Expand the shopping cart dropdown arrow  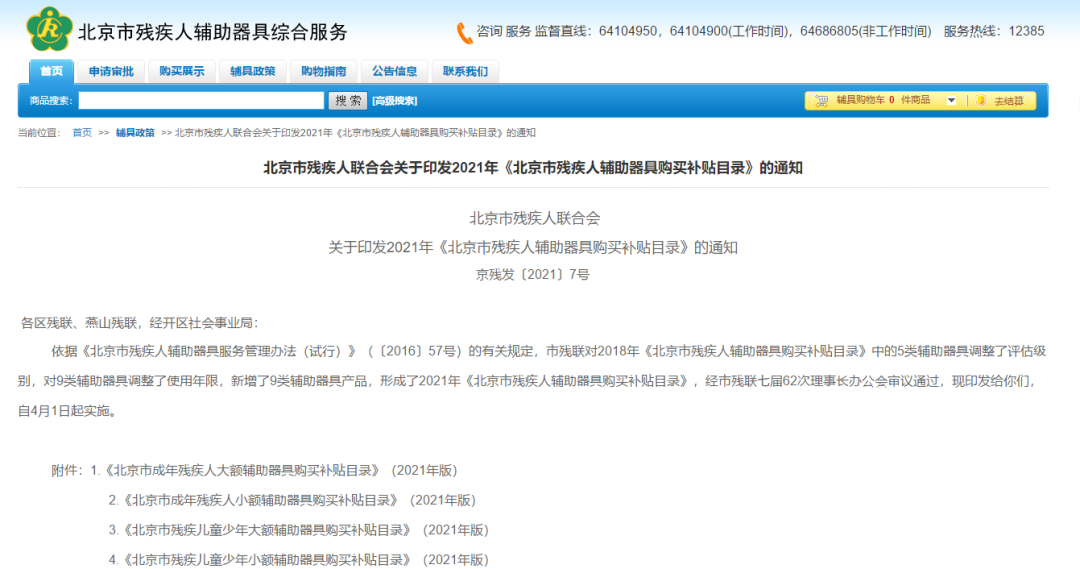(951, 101)
